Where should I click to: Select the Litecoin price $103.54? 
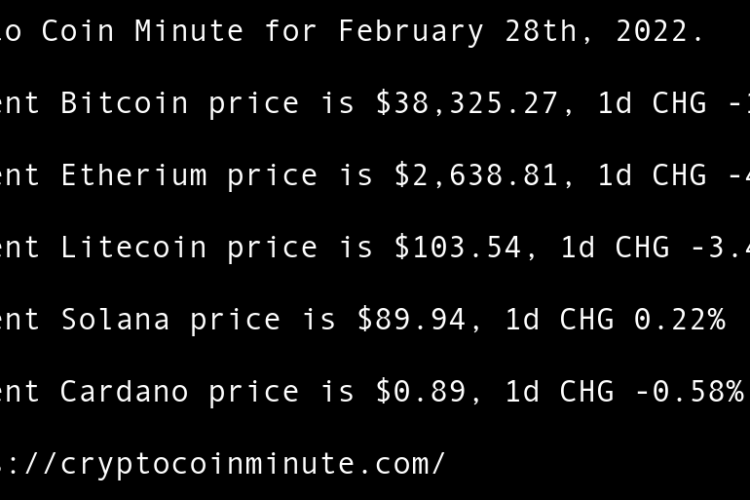pyautogui.click(x=456, y=247)
